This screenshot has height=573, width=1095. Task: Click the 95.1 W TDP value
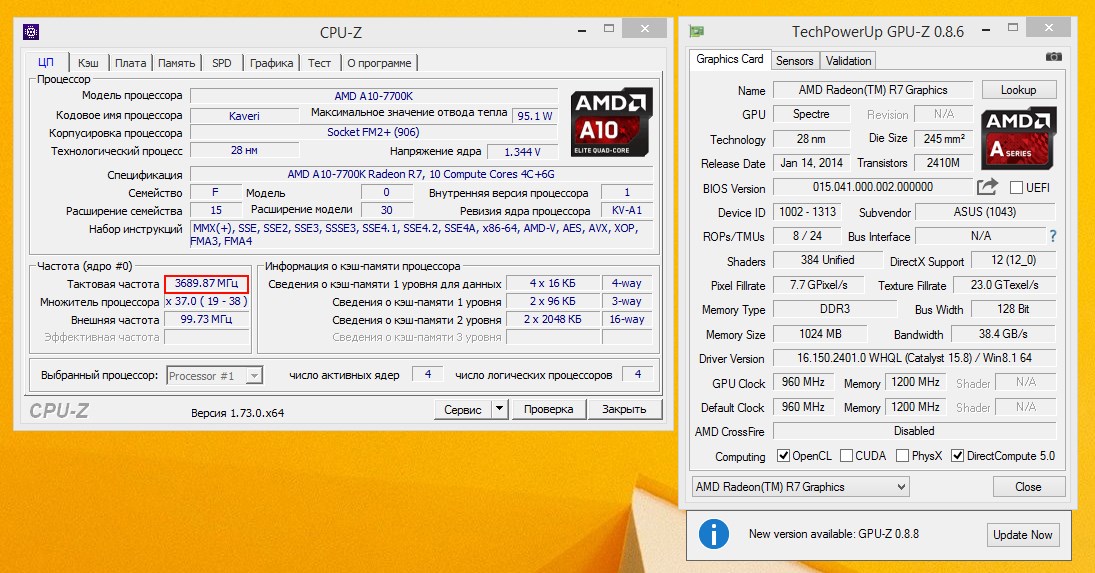click(x=535, y=116)
